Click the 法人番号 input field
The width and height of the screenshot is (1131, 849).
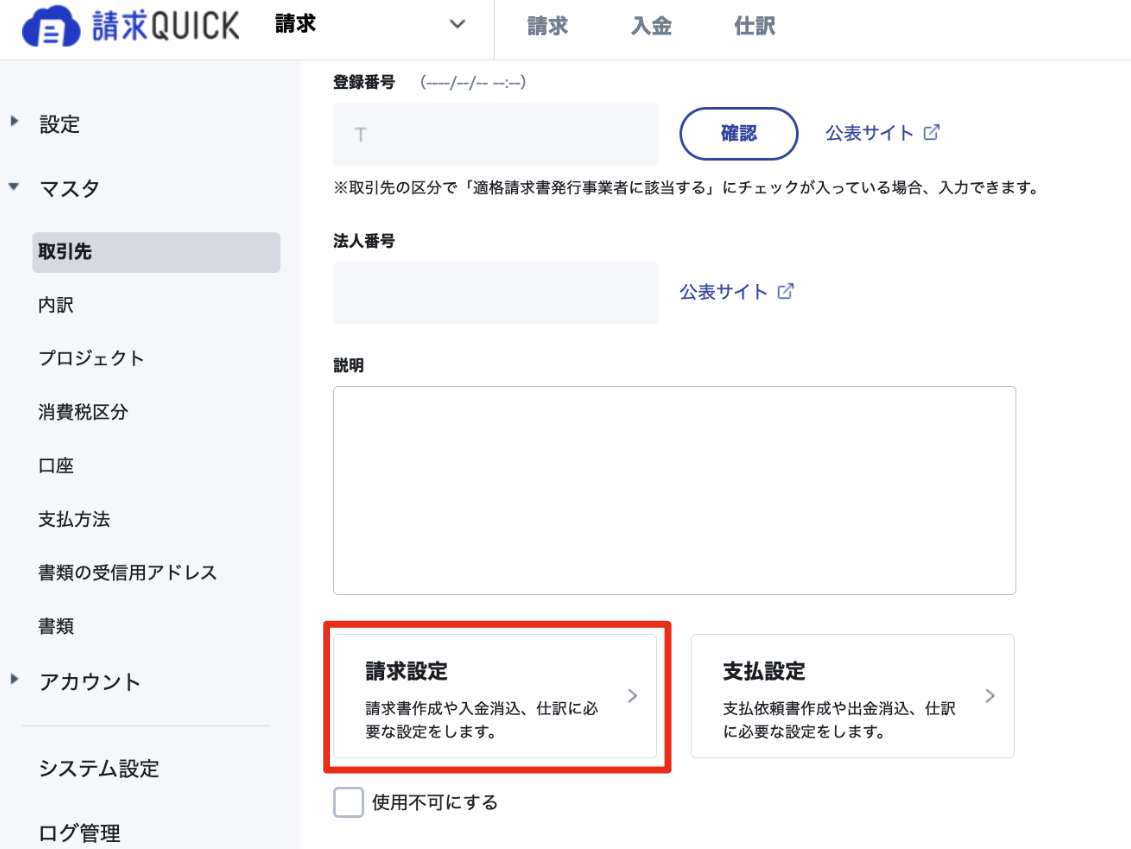tap(496, 292)
